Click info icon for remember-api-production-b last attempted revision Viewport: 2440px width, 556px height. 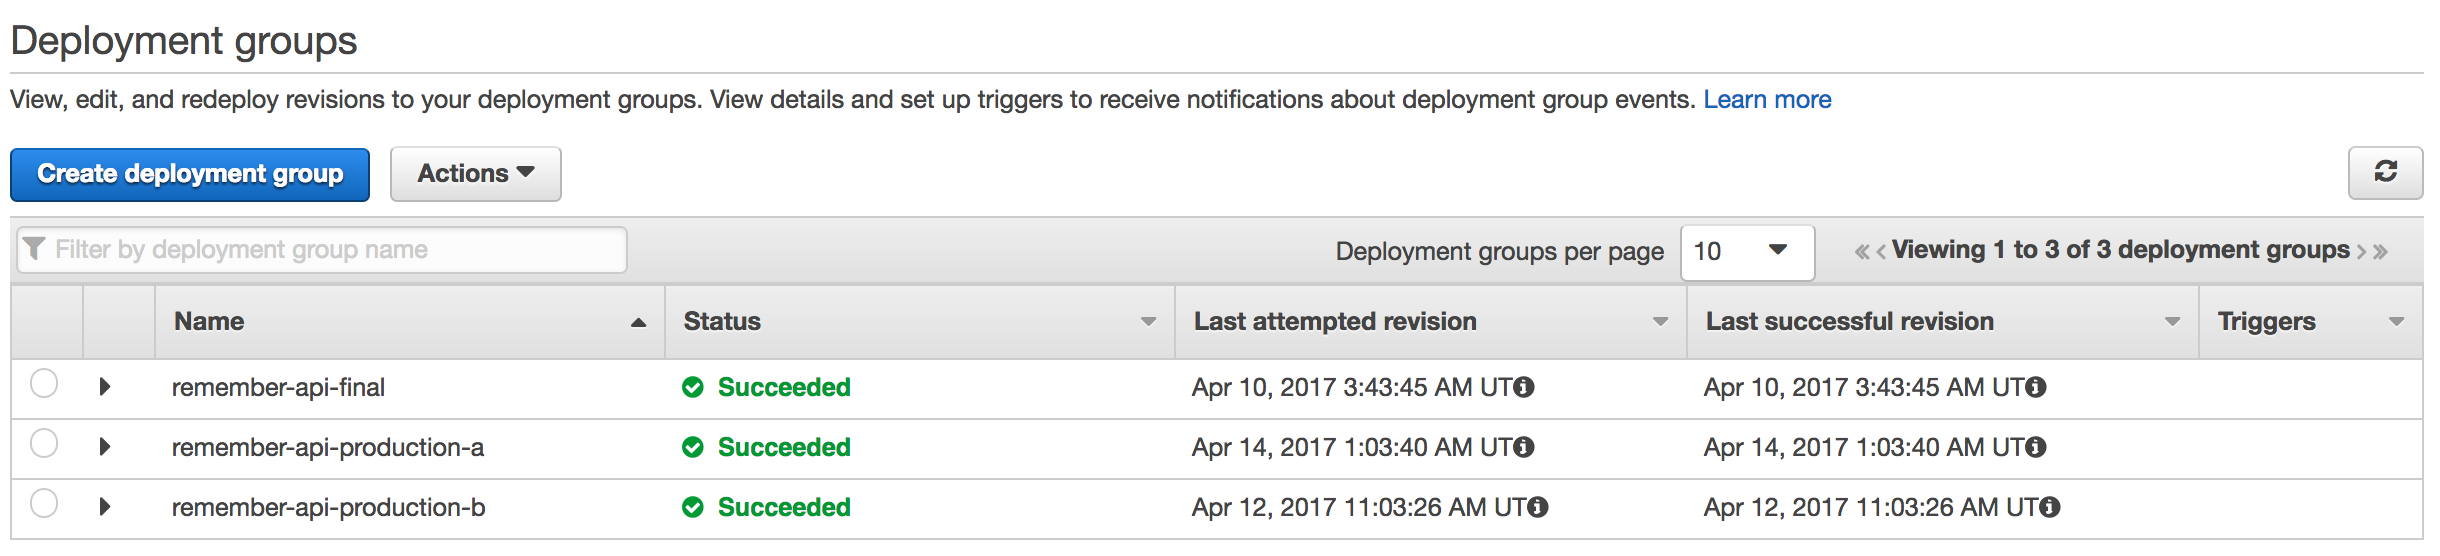coord(1538,507)
